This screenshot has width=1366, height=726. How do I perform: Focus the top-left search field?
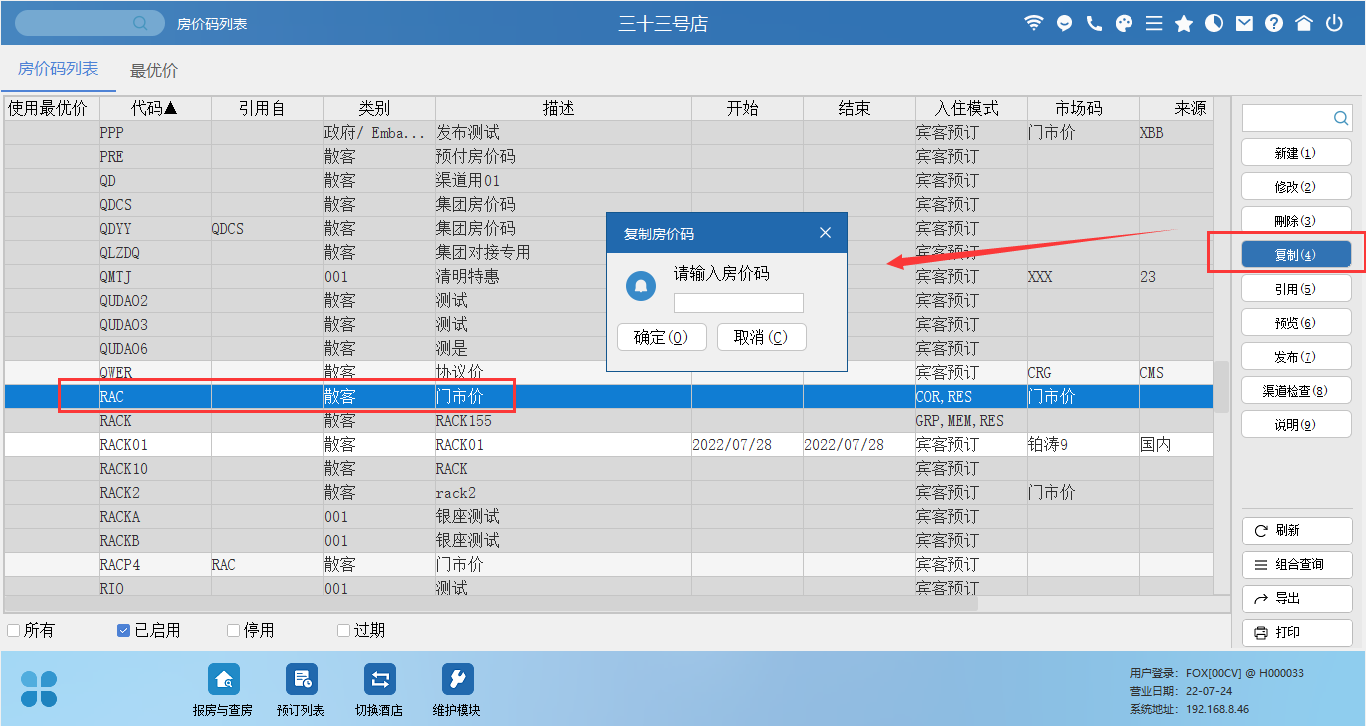[89, 23]
